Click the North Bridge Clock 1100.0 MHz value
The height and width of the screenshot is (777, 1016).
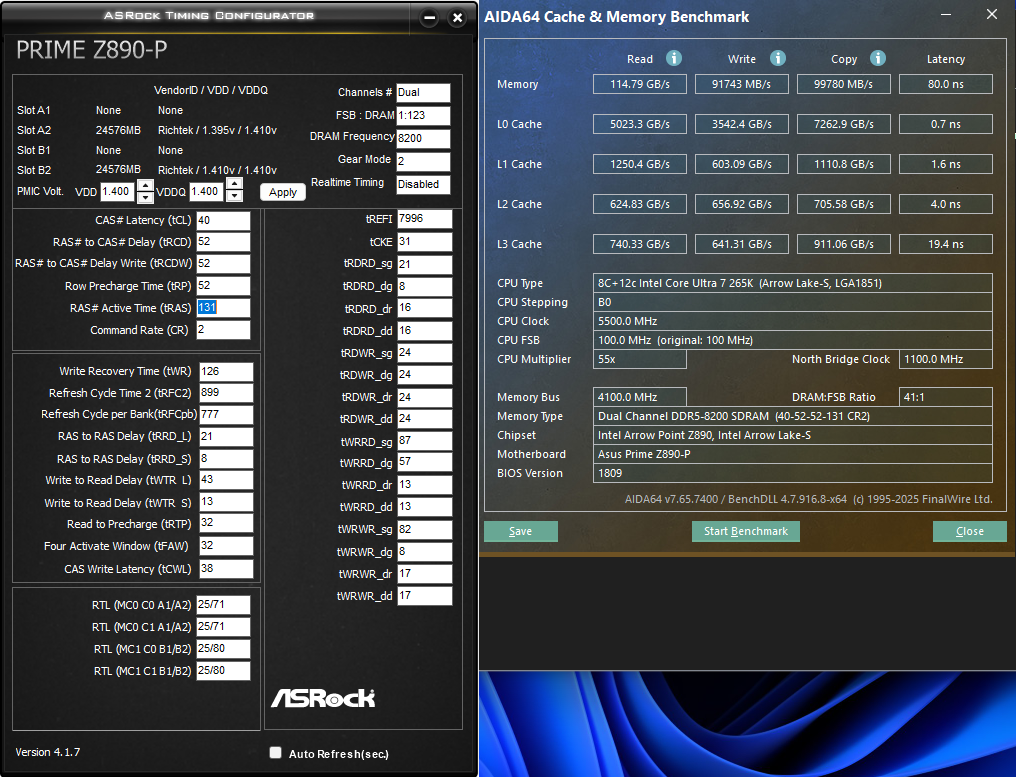945,359
